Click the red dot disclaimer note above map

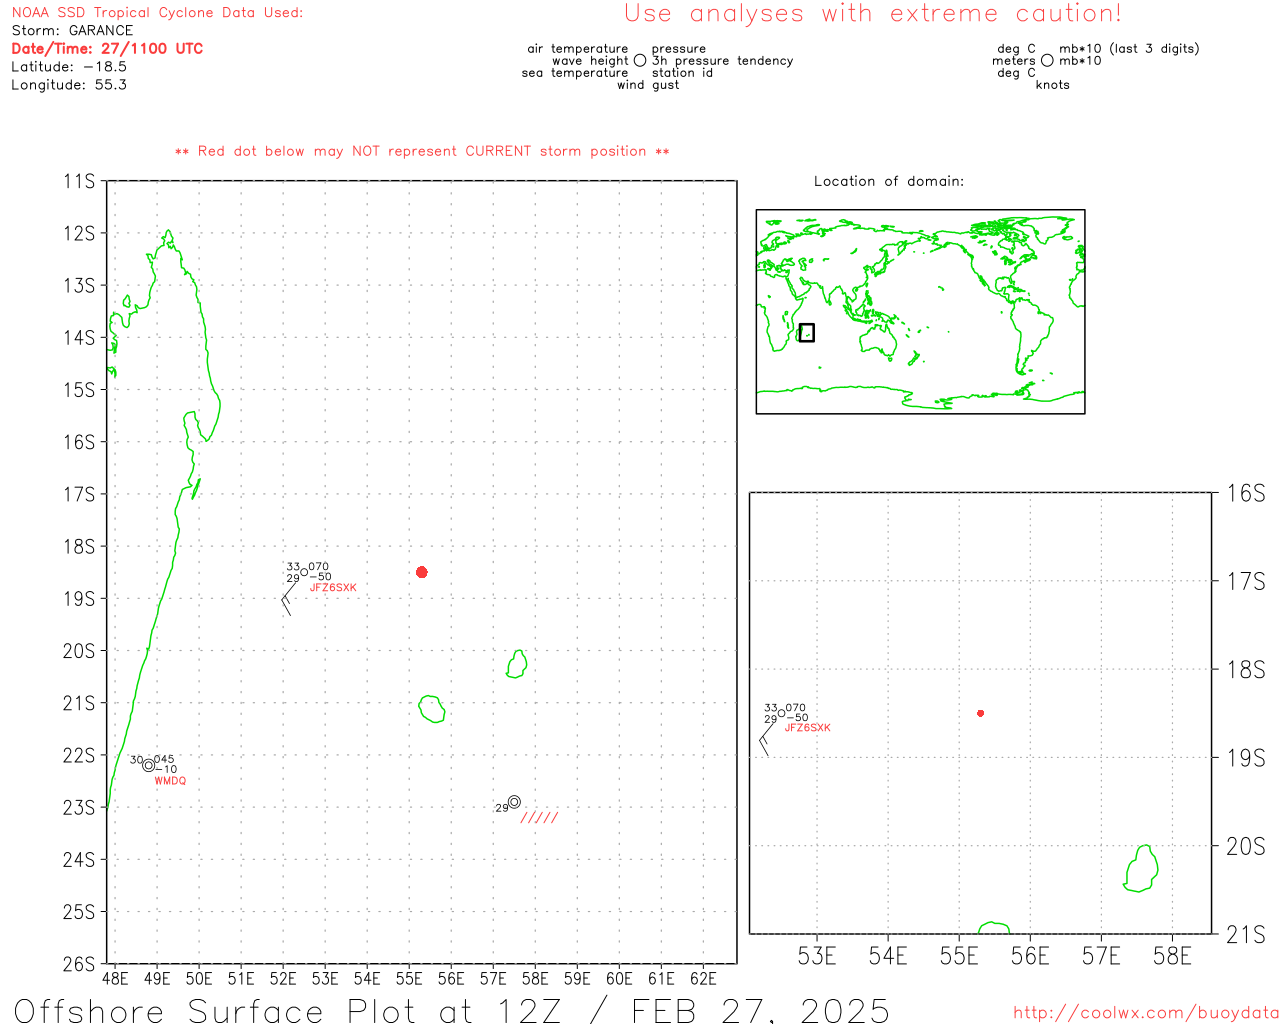click(x=422, y=152)
